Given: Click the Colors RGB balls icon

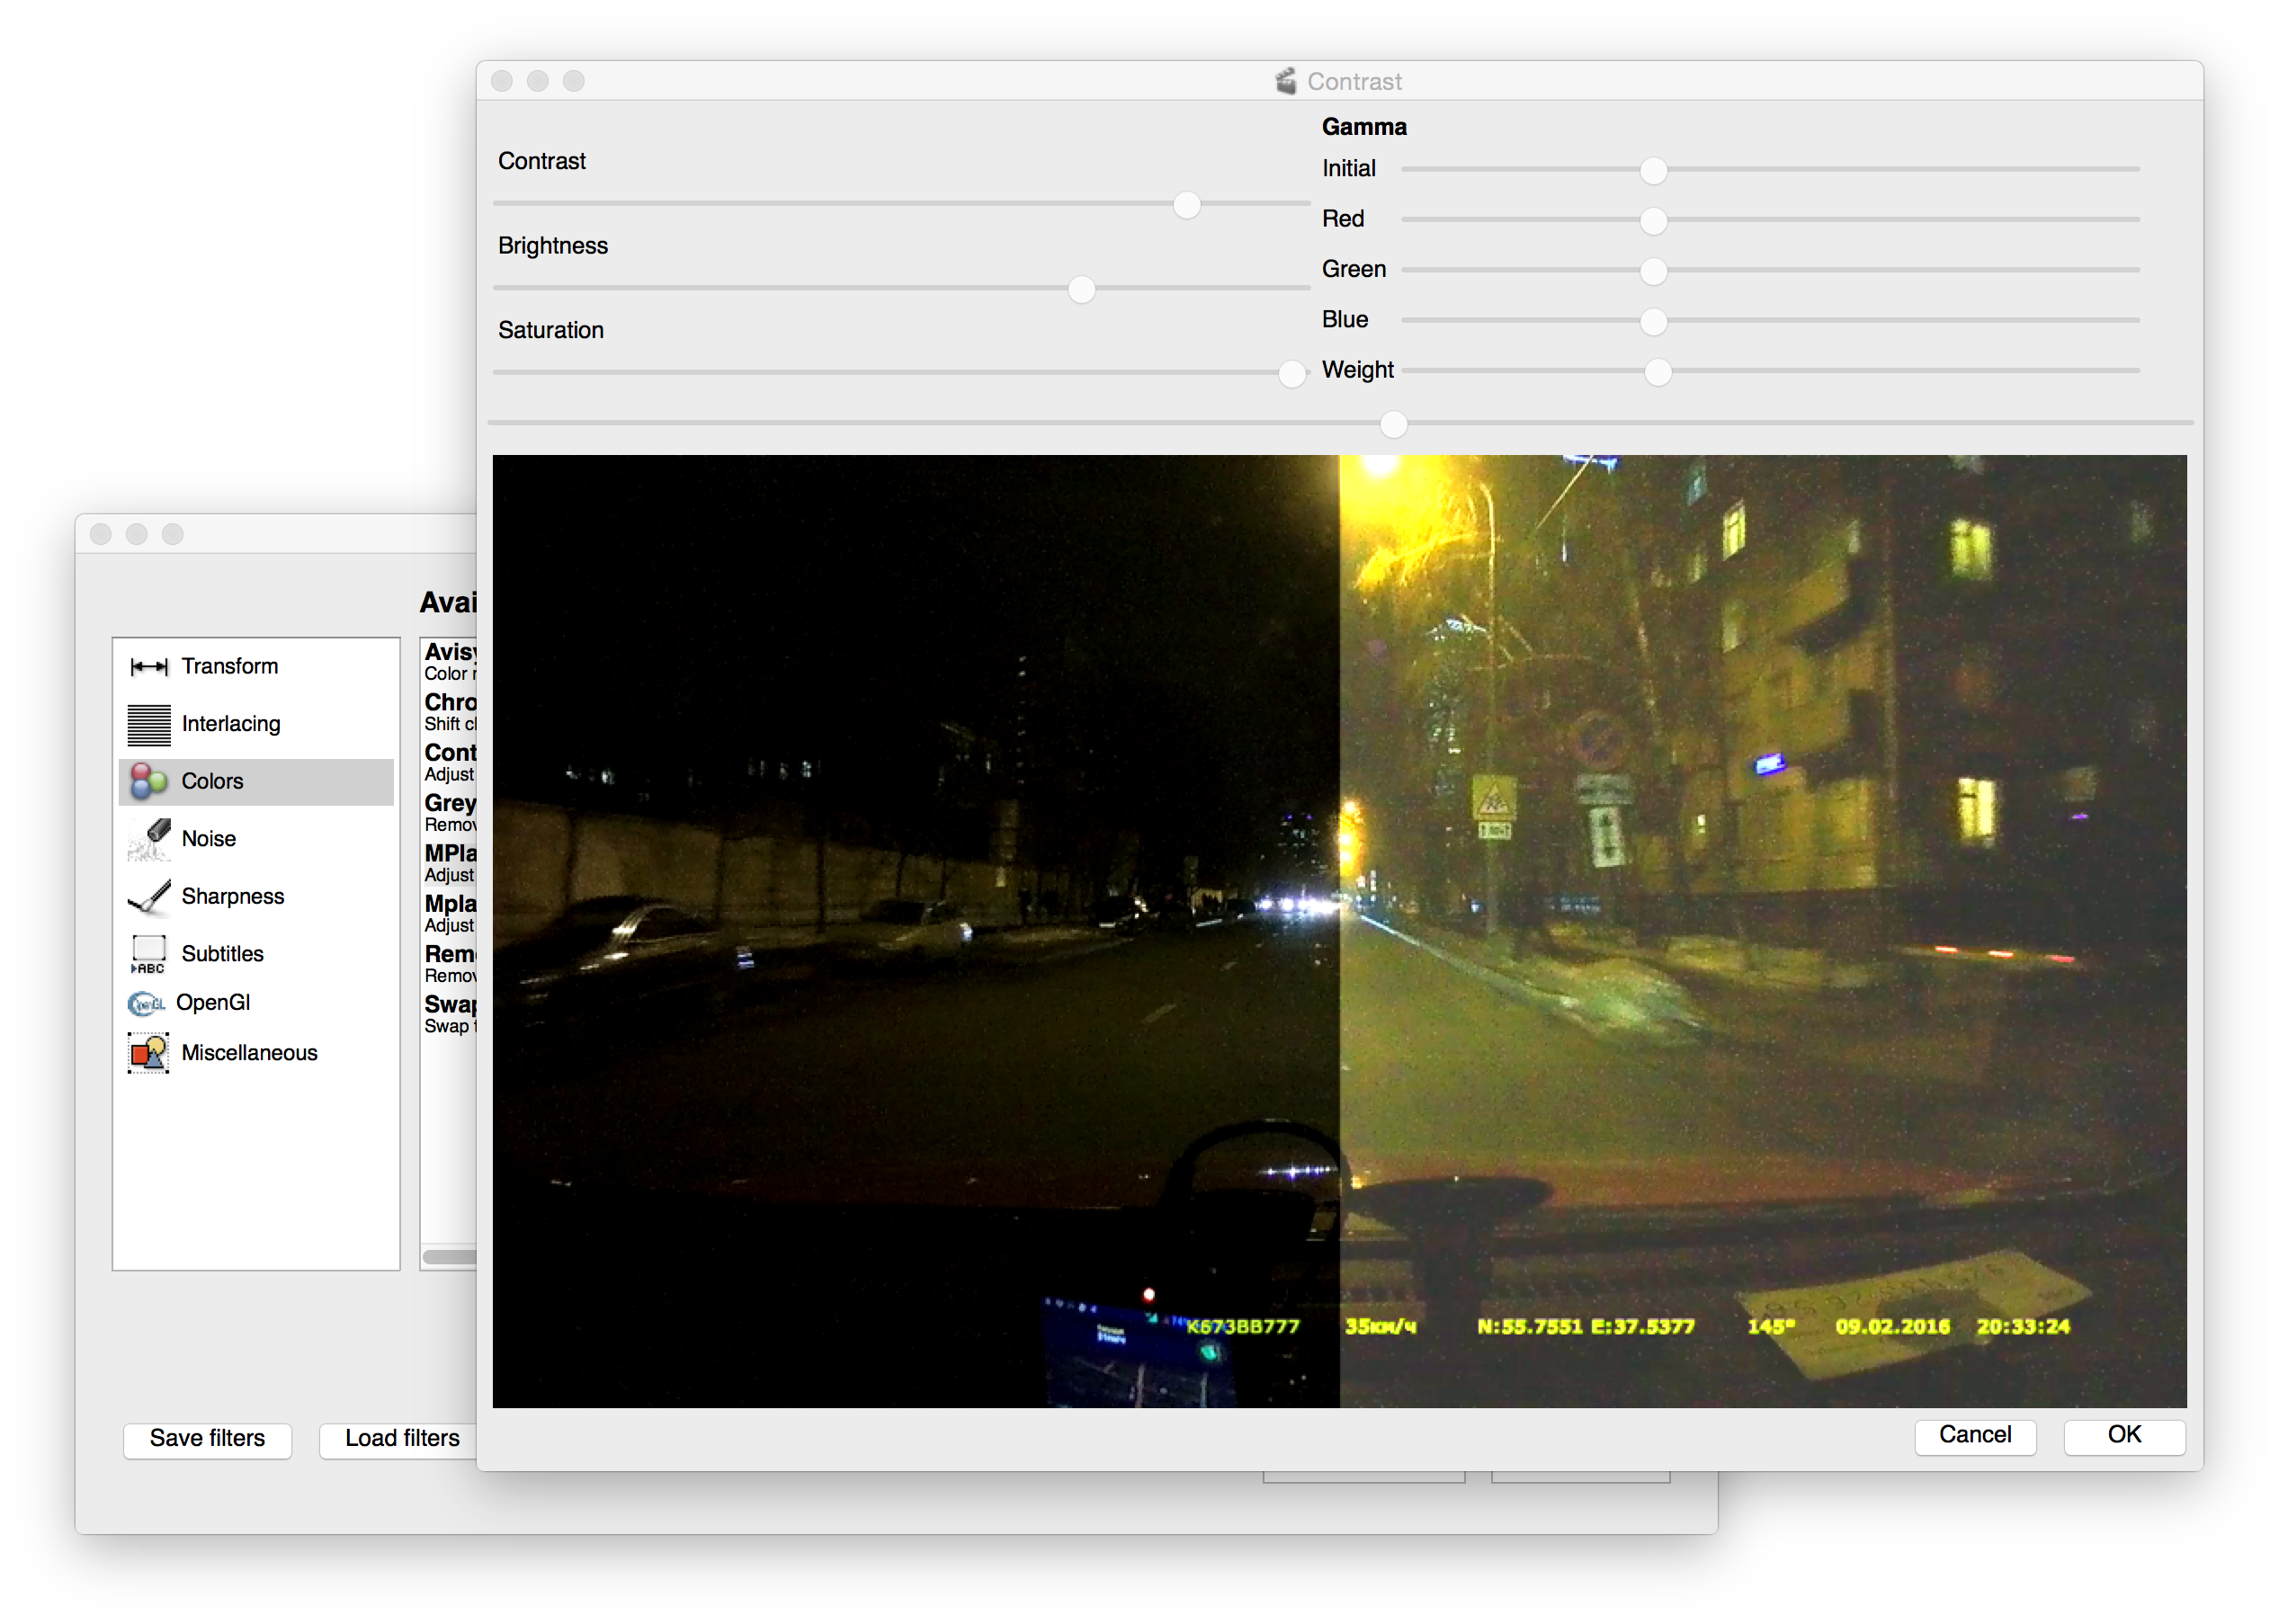Looking at the screenshot, I should [x=149, y=782].
